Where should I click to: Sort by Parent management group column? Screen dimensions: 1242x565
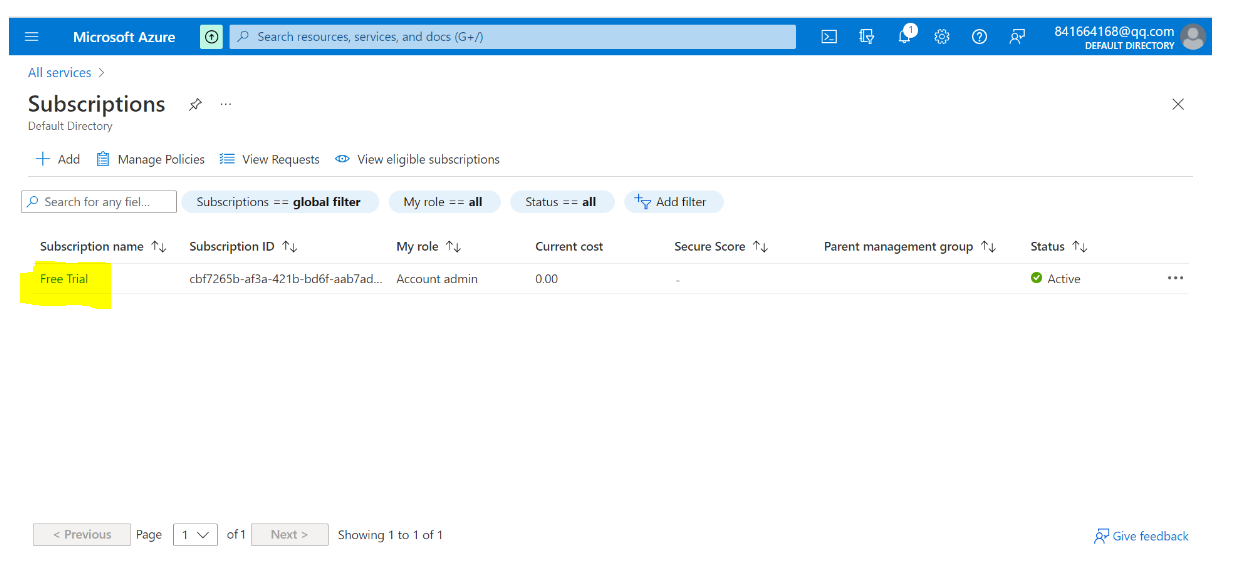(910, 246)
